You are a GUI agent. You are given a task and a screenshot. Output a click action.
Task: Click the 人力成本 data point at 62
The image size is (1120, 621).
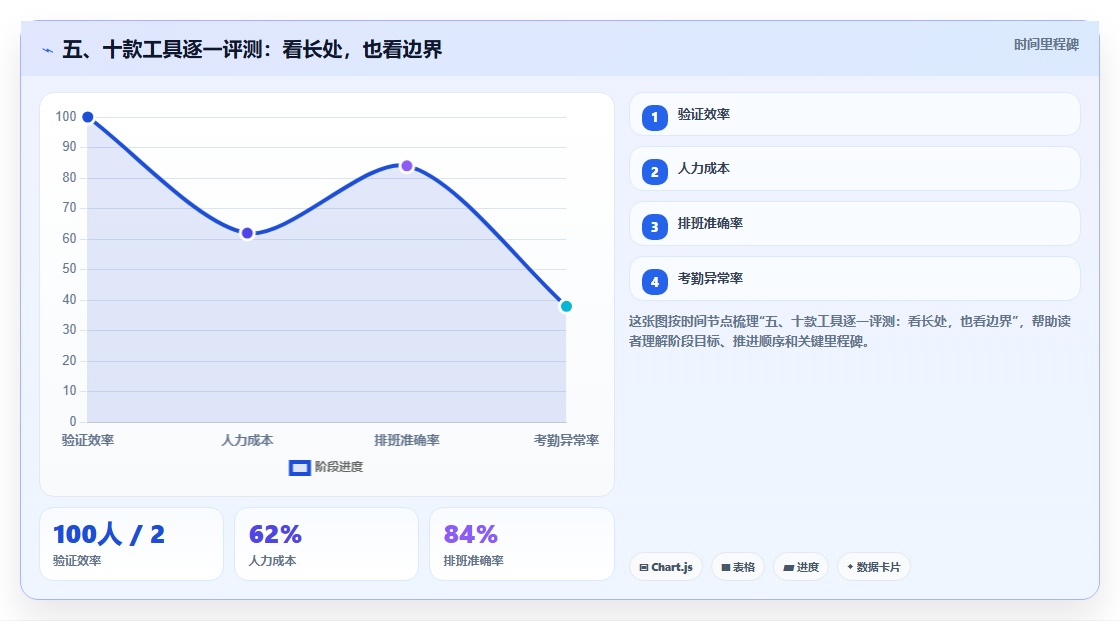point(247,233)
